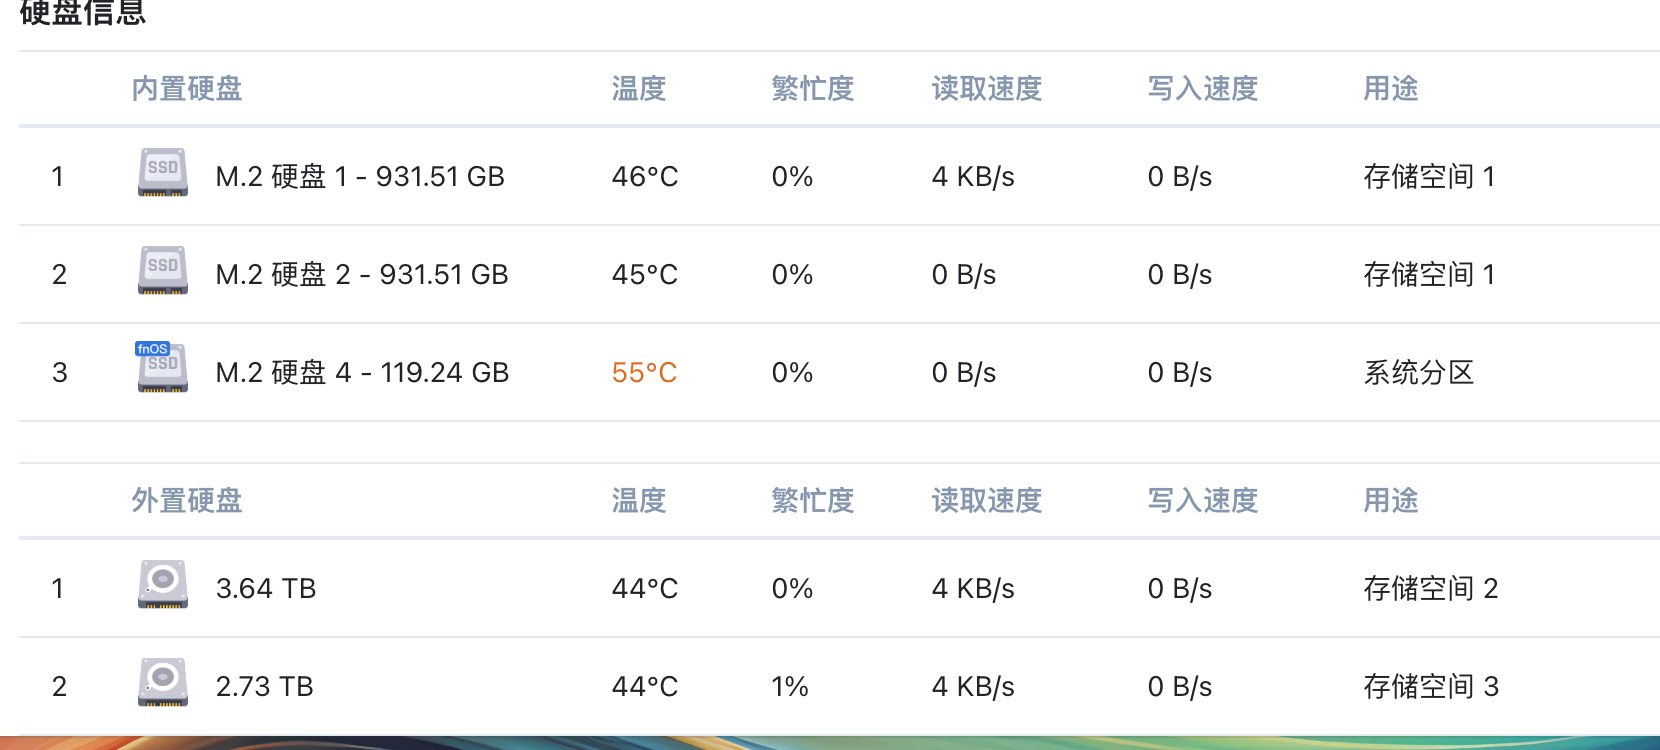Click the 2.73 TB external disk label
1660x750 pixels.
click(265, 687)
